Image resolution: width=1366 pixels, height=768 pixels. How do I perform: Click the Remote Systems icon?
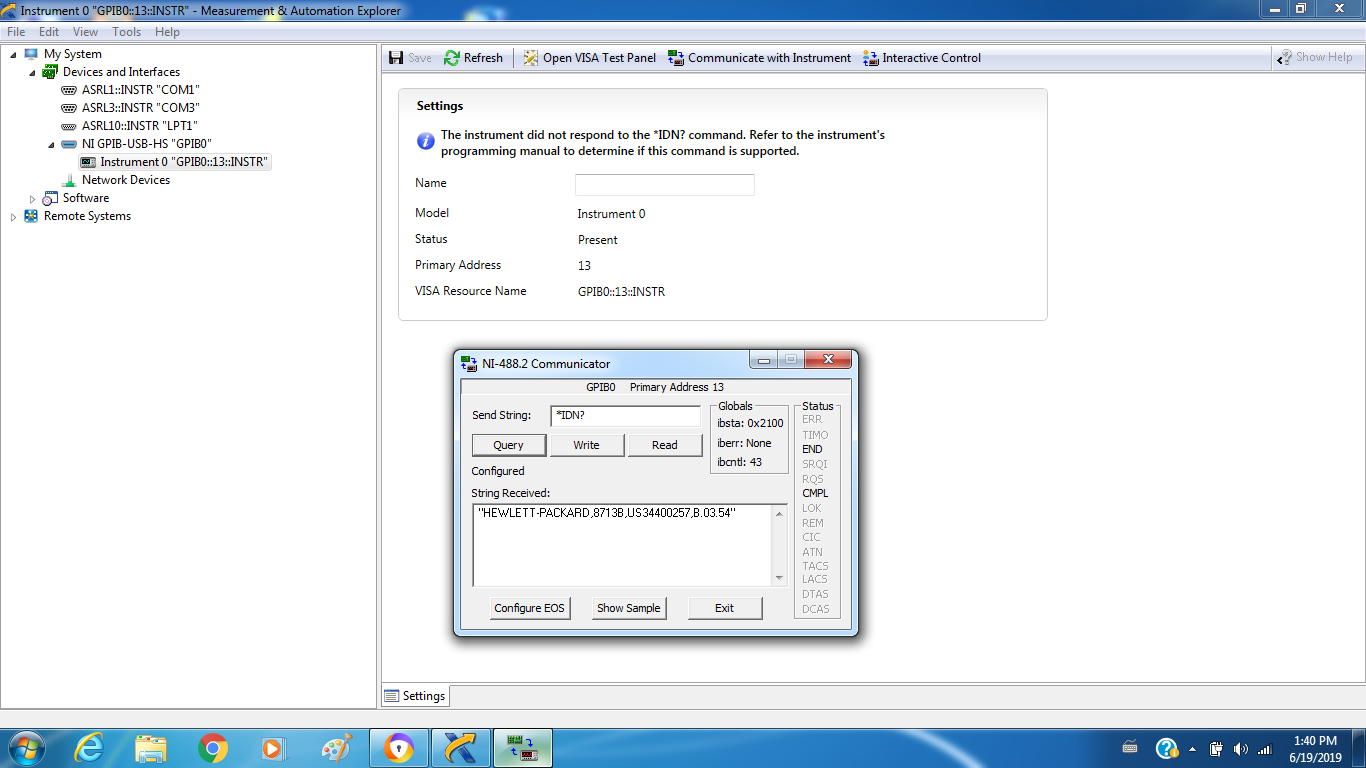click(31, 216)
